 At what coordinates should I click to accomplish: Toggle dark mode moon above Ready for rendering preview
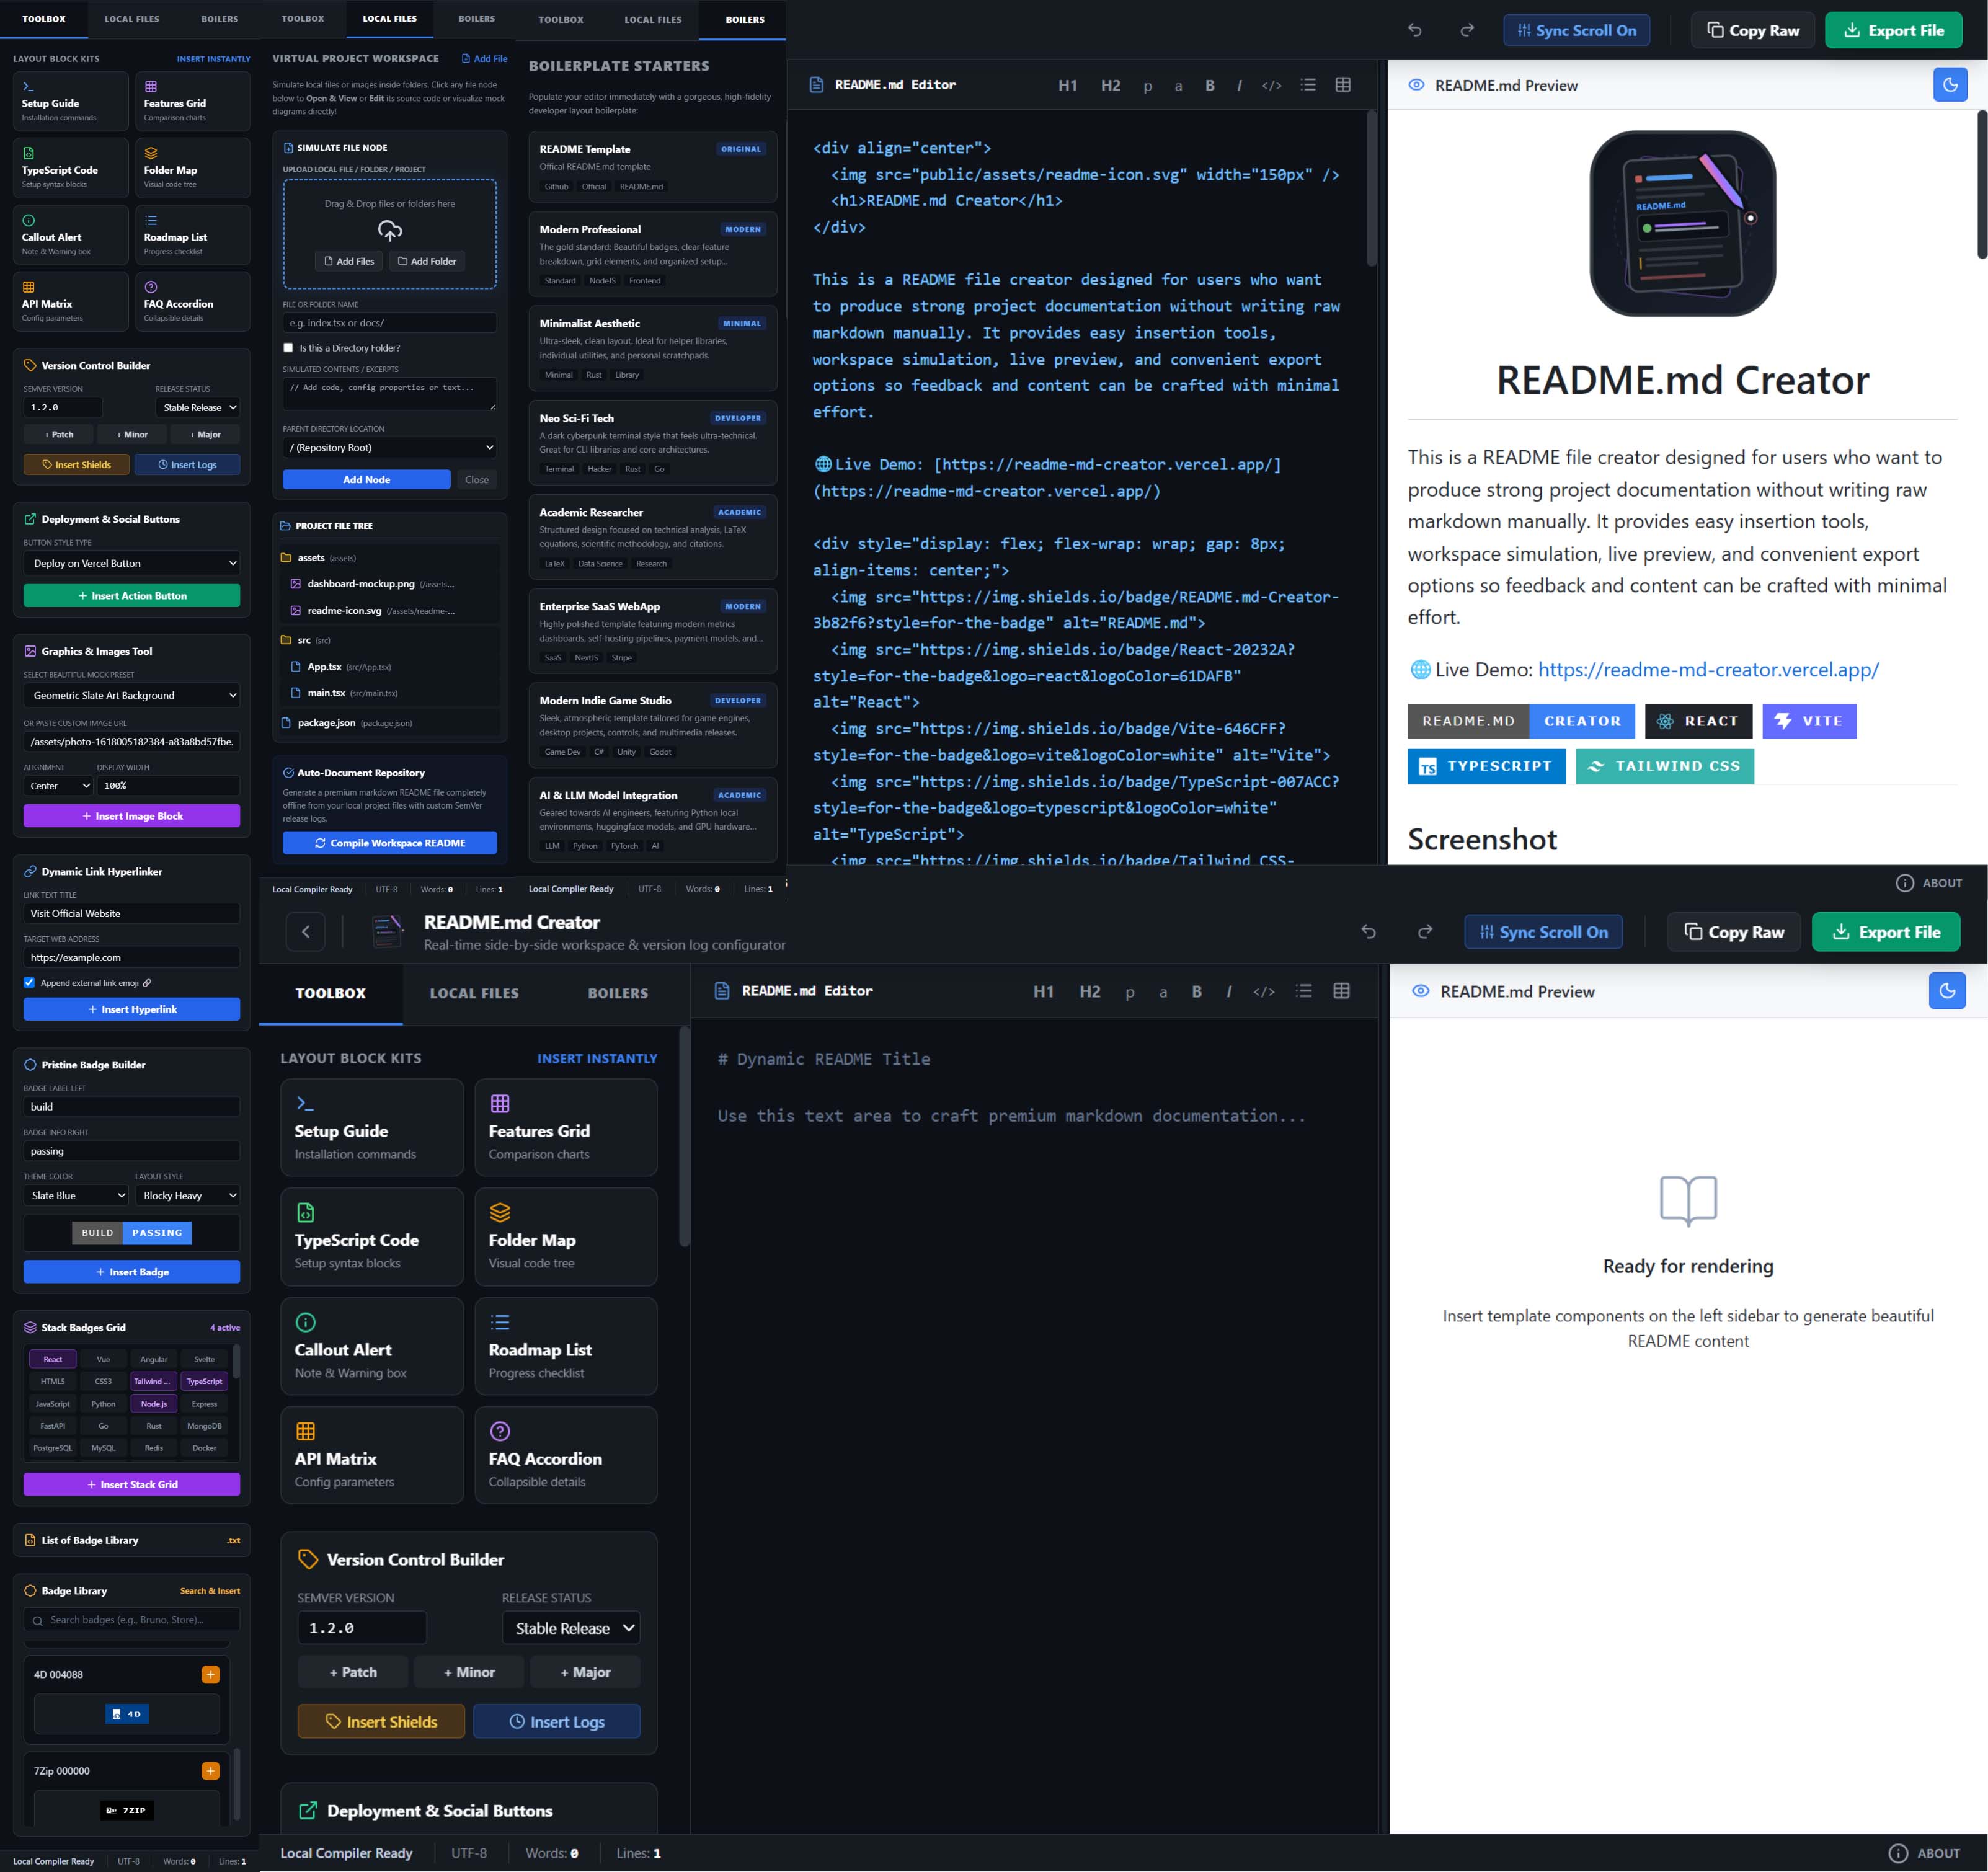[1947, 991]
